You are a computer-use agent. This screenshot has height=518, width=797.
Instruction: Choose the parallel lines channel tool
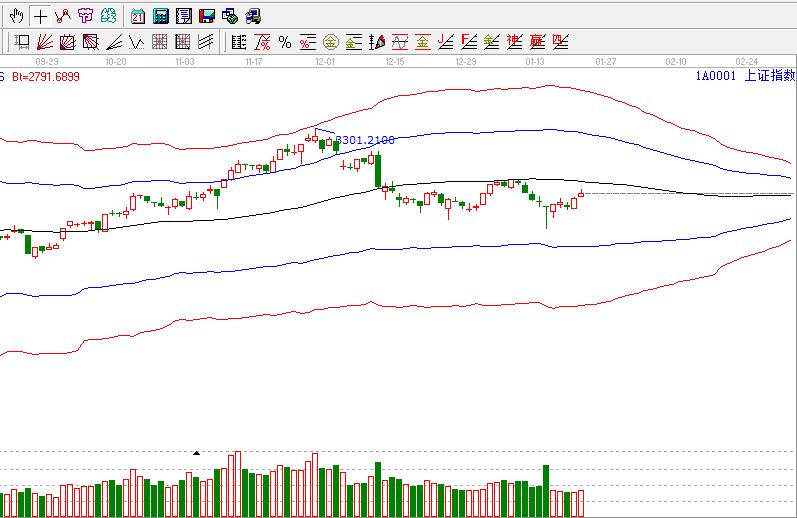(206, 42)
